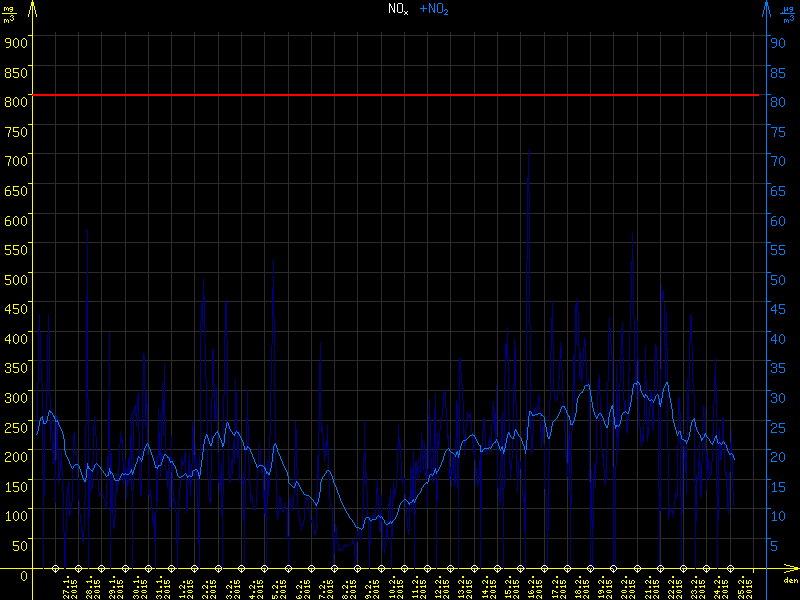This screenshot has width=800, height=600.
Task: Select the NOx legend label
Action: (398, 9)
